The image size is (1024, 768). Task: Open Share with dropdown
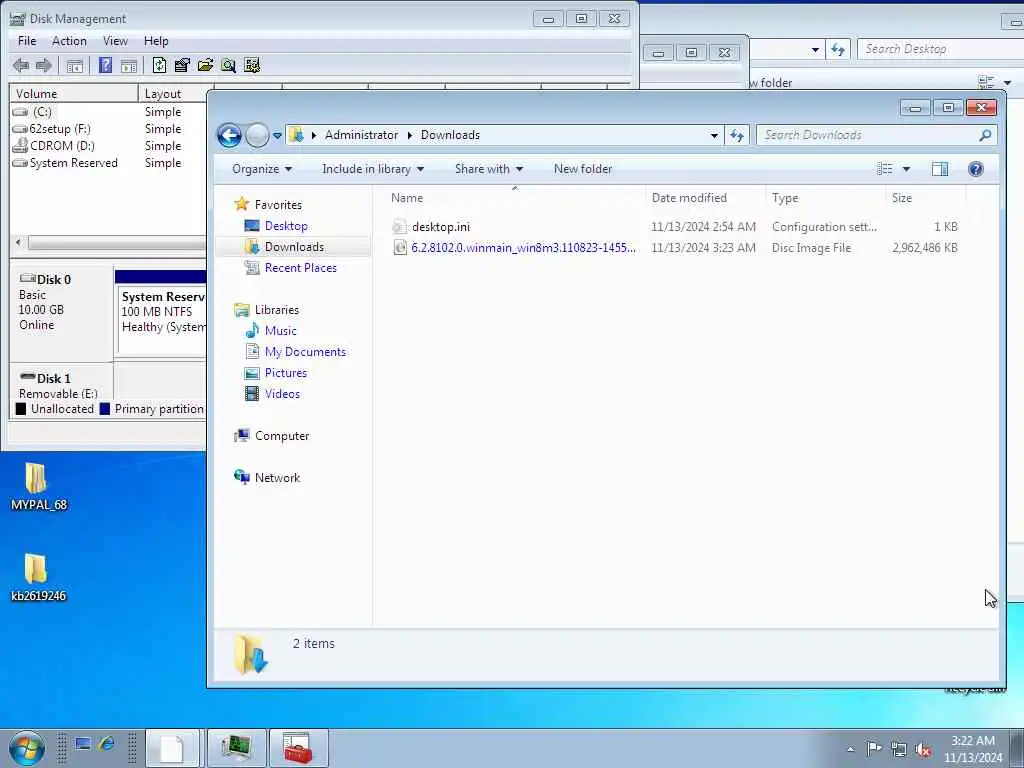pyautogui.click(x=488, y=169)
